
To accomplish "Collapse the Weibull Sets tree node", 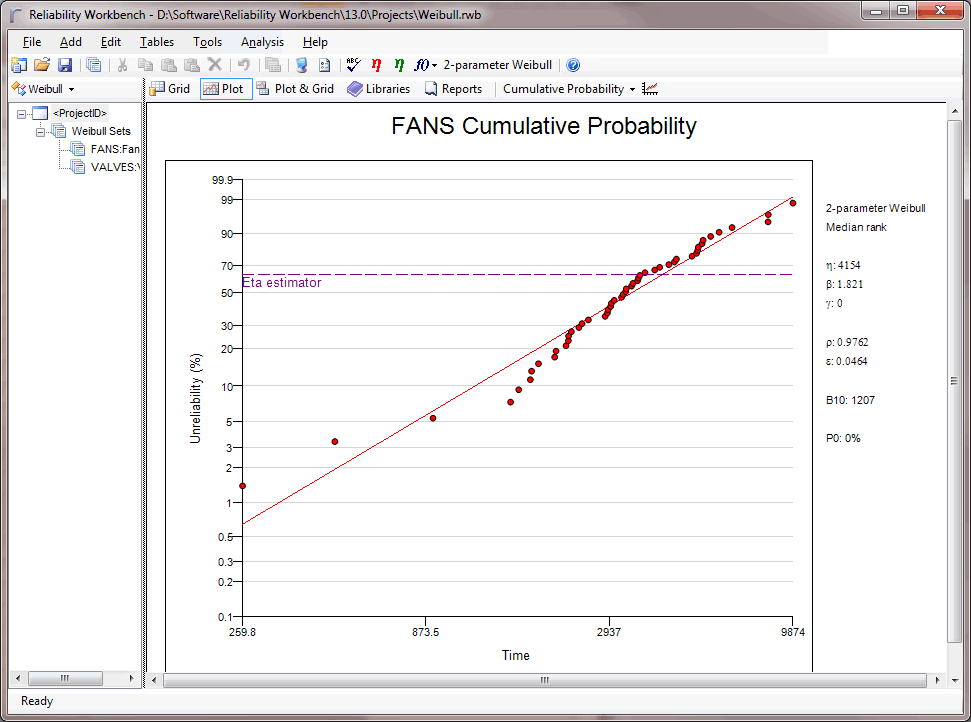I will coord(41,131).
